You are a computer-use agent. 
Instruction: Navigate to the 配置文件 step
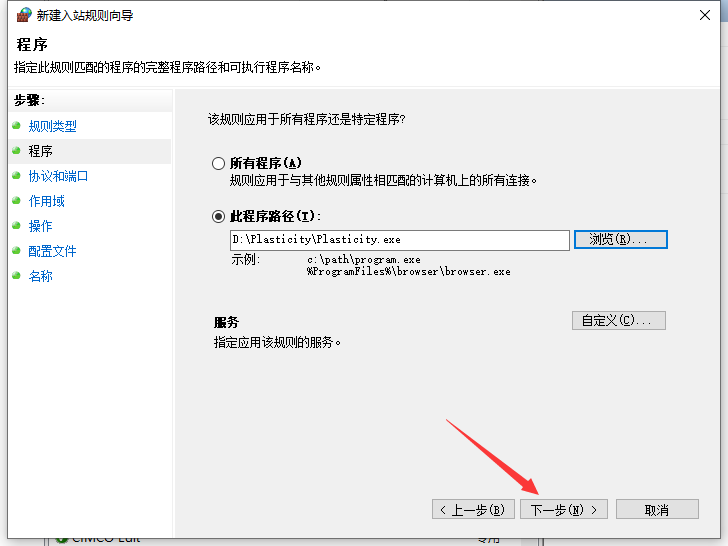point(52,251)
